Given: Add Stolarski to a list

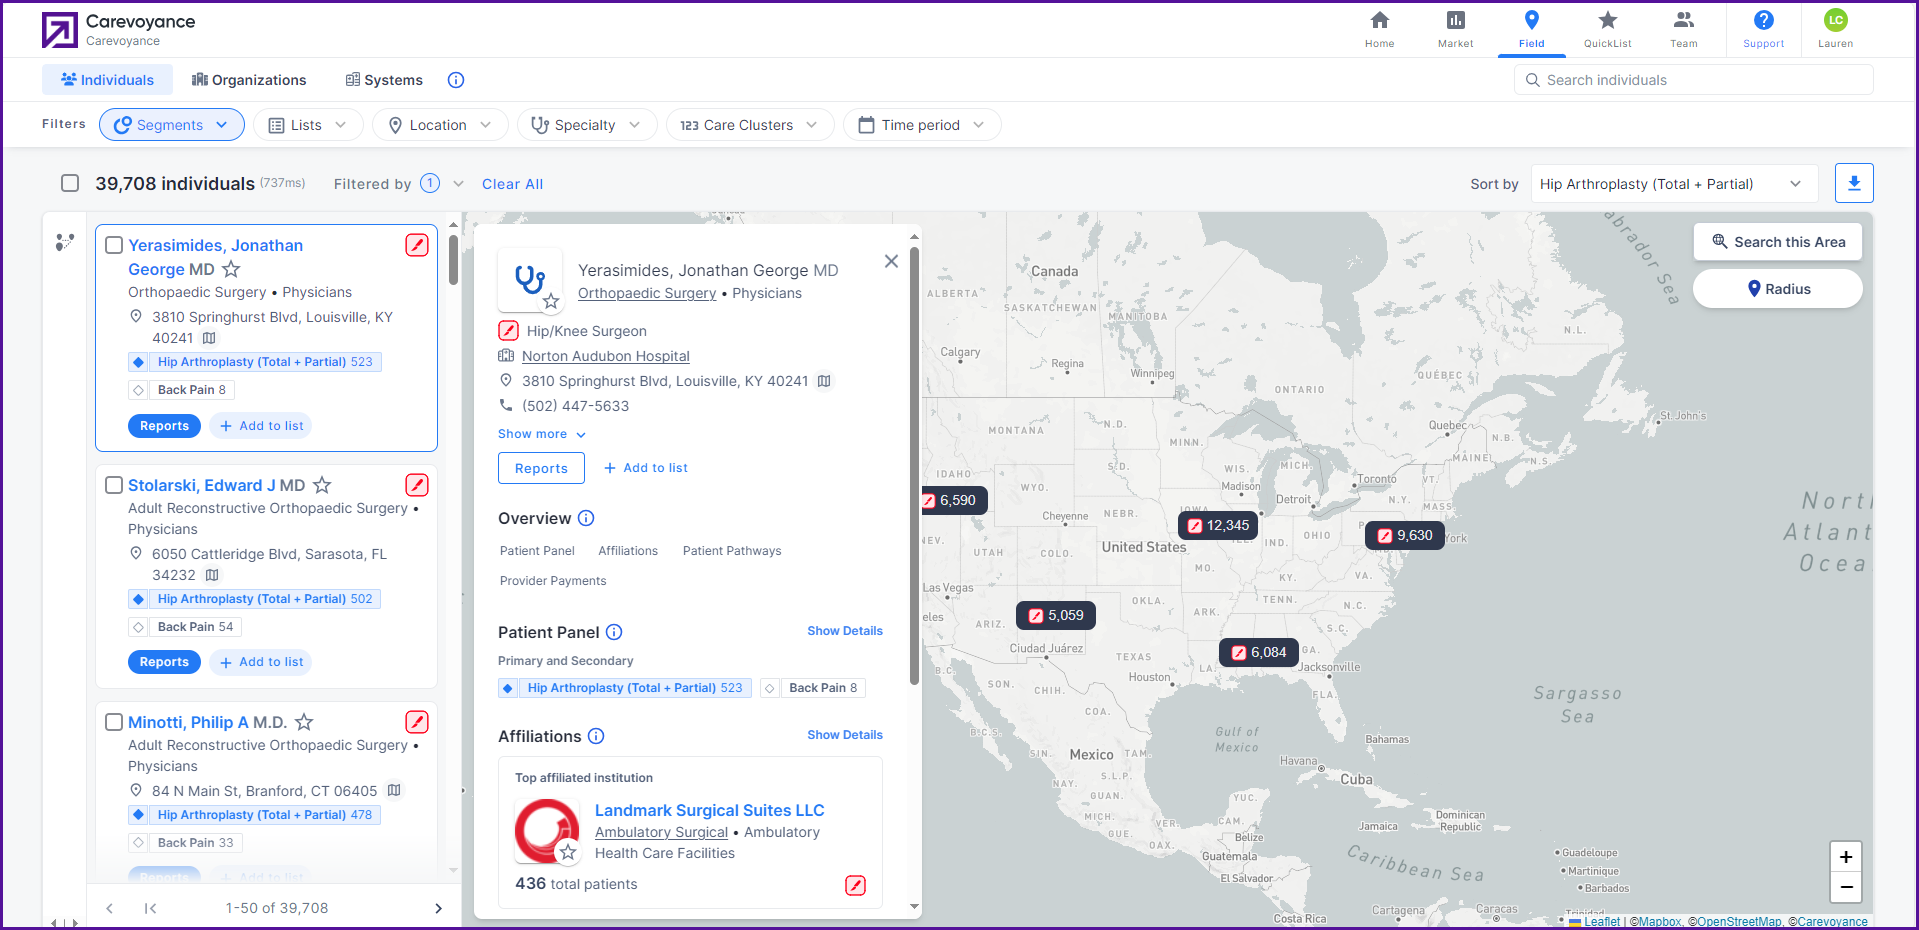Looking at the screenshot, I should (261, 662).
